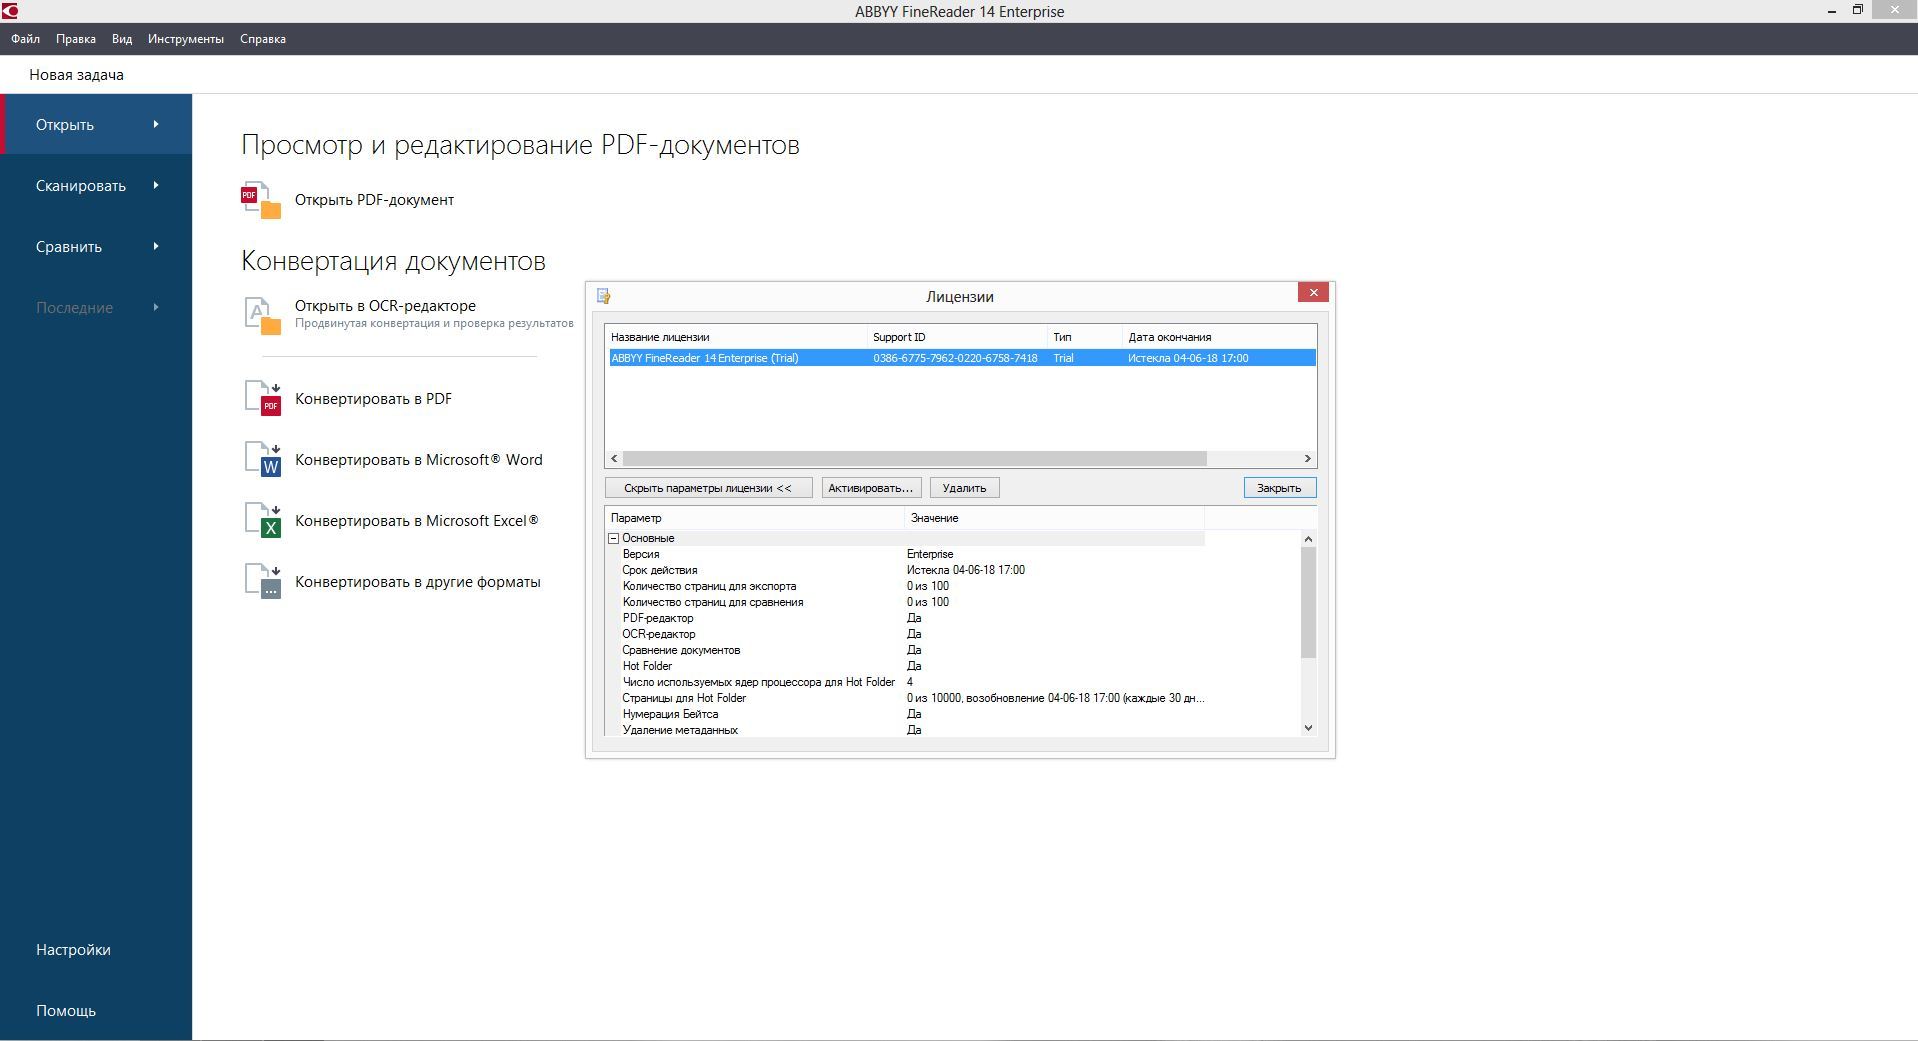Click the Дата окончания column header
The width and height of the screenshot is (1918, 1041).
click(x=1219, y=337)
